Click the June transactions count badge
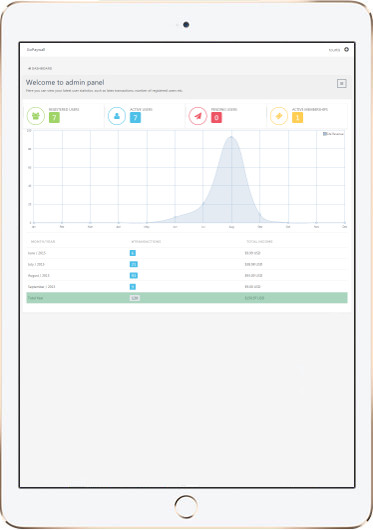The height and width of the screenshot is (530, 373). click(x=133, y=253)
